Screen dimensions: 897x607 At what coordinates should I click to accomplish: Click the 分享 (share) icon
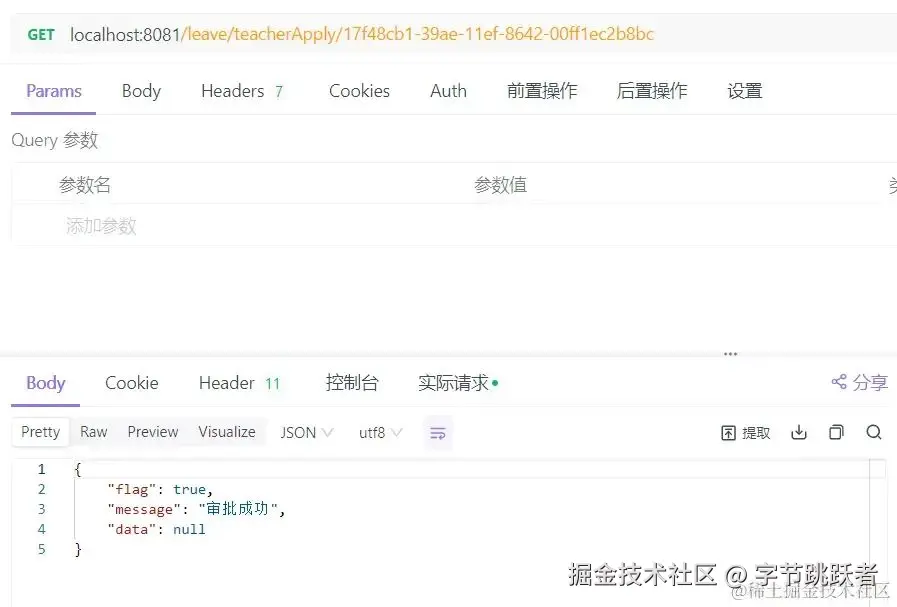857,382
